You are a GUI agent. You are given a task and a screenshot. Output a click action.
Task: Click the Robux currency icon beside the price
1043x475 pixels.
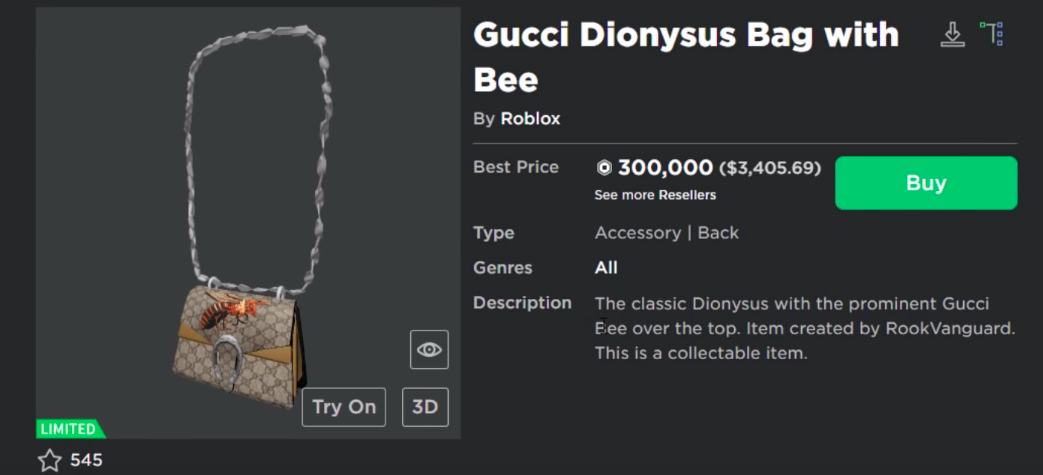(x=604, y=168)
